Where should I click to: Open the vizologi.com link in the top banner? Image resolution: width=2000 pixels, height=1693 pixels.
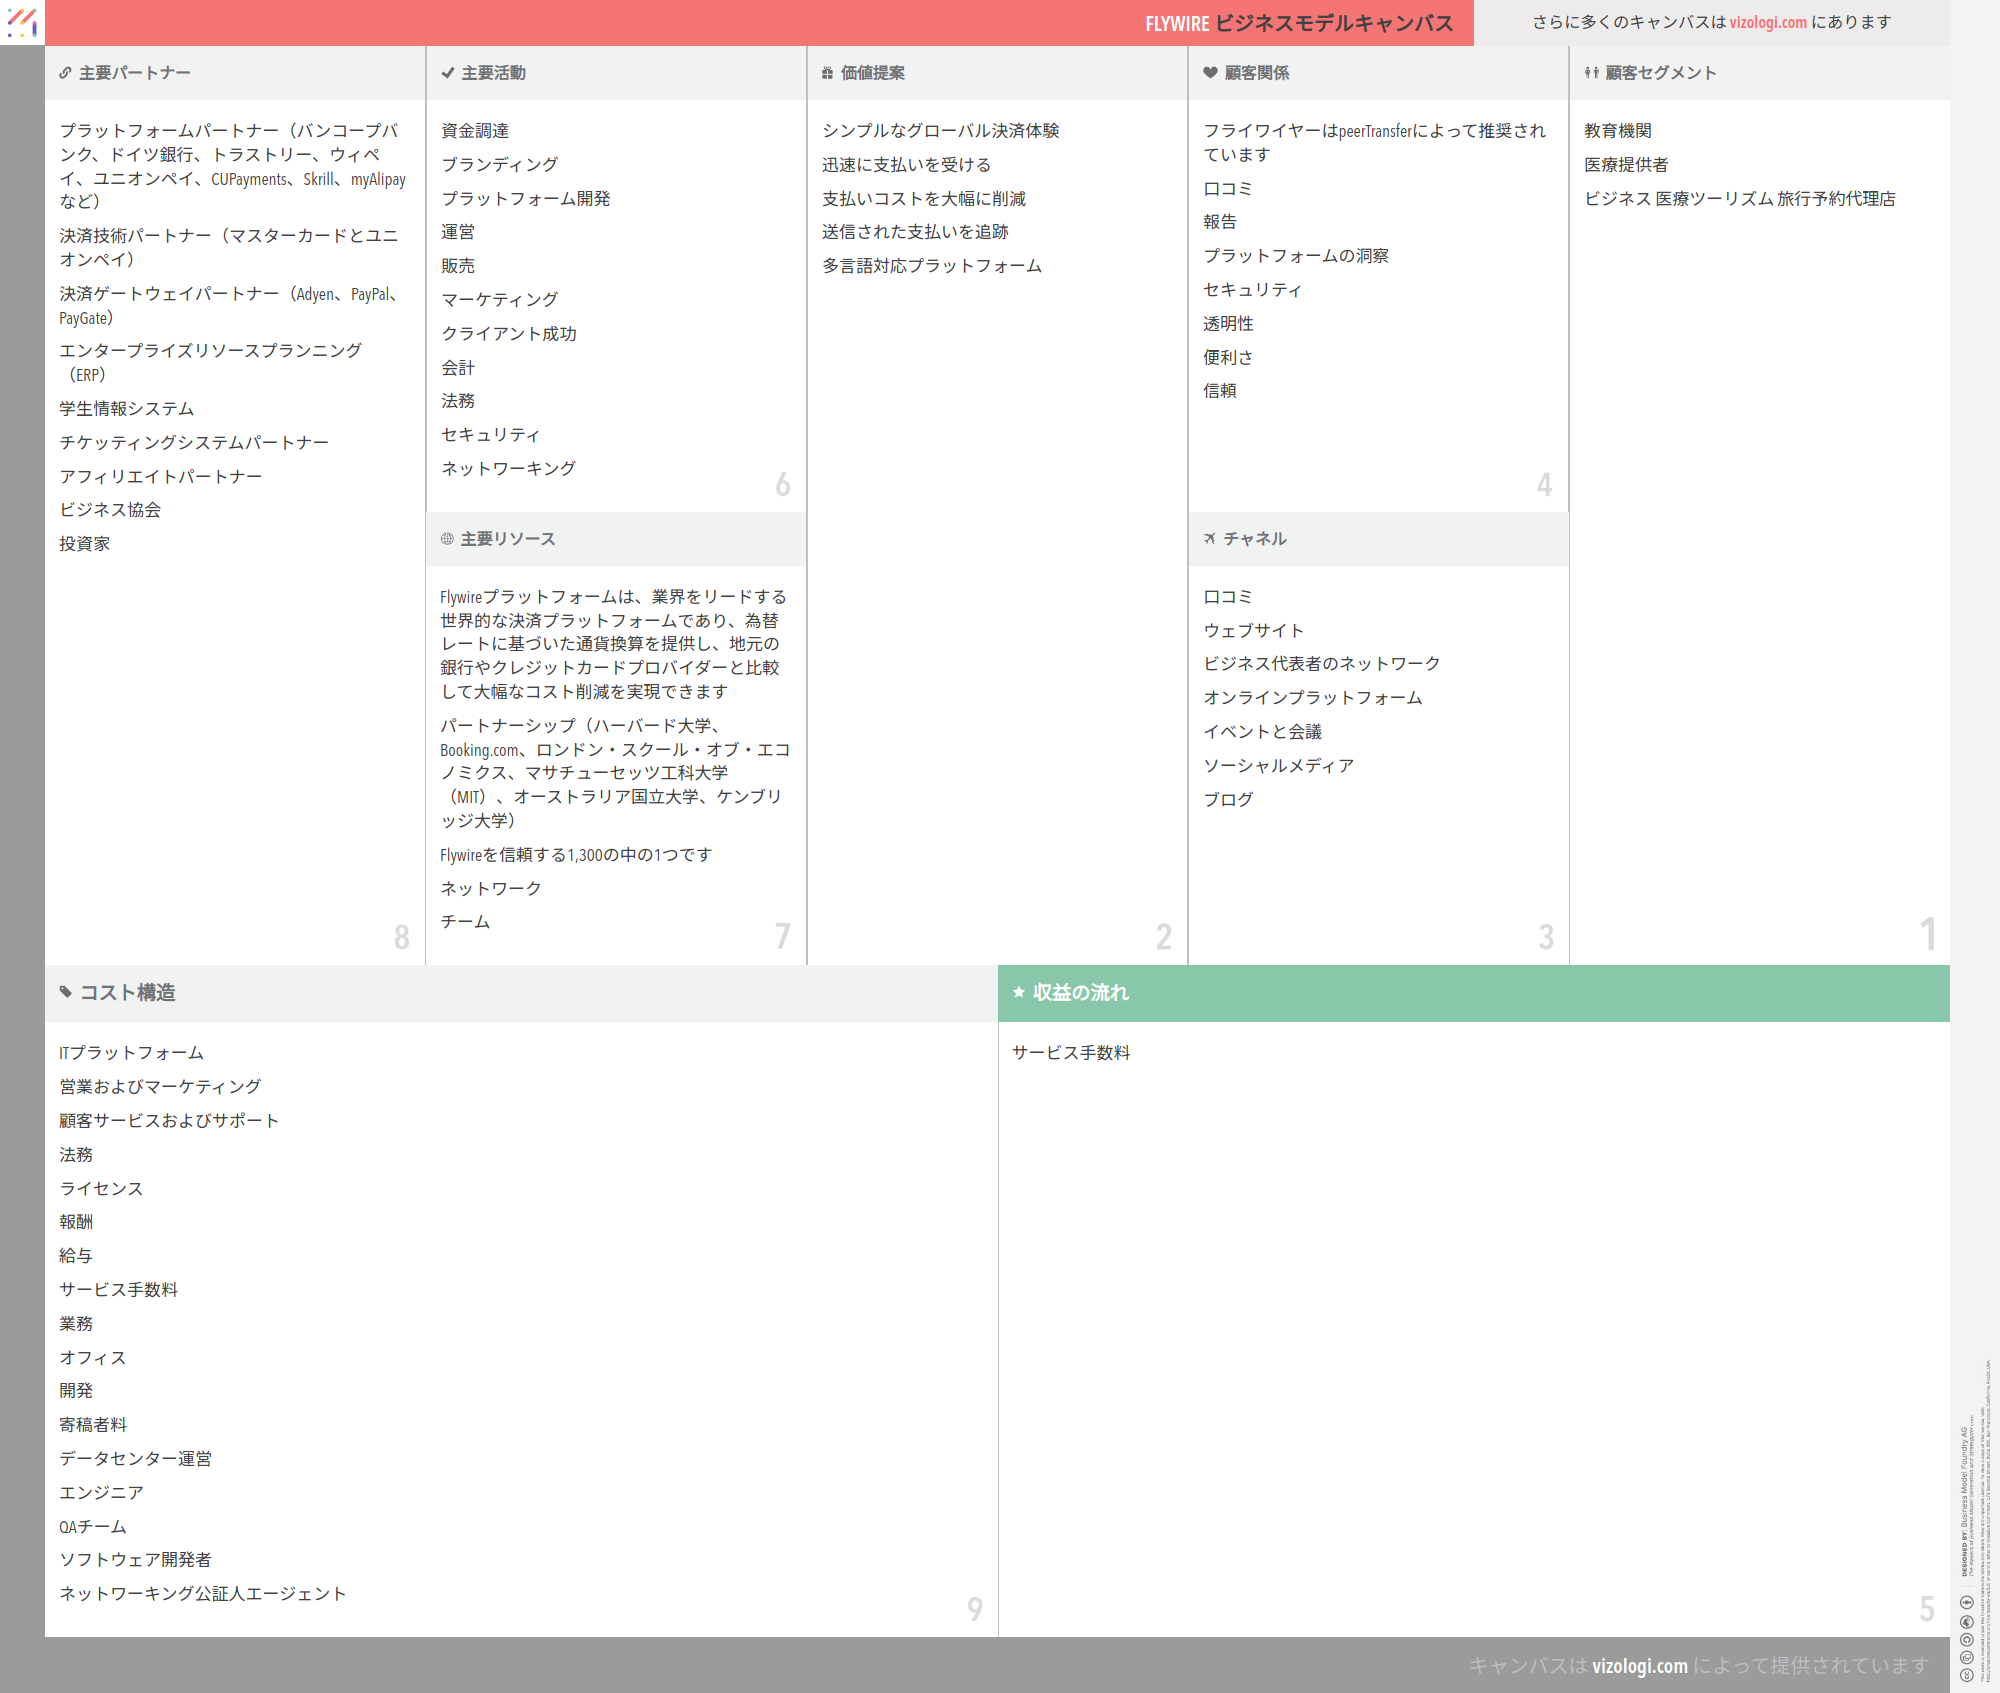[1768, 22]
